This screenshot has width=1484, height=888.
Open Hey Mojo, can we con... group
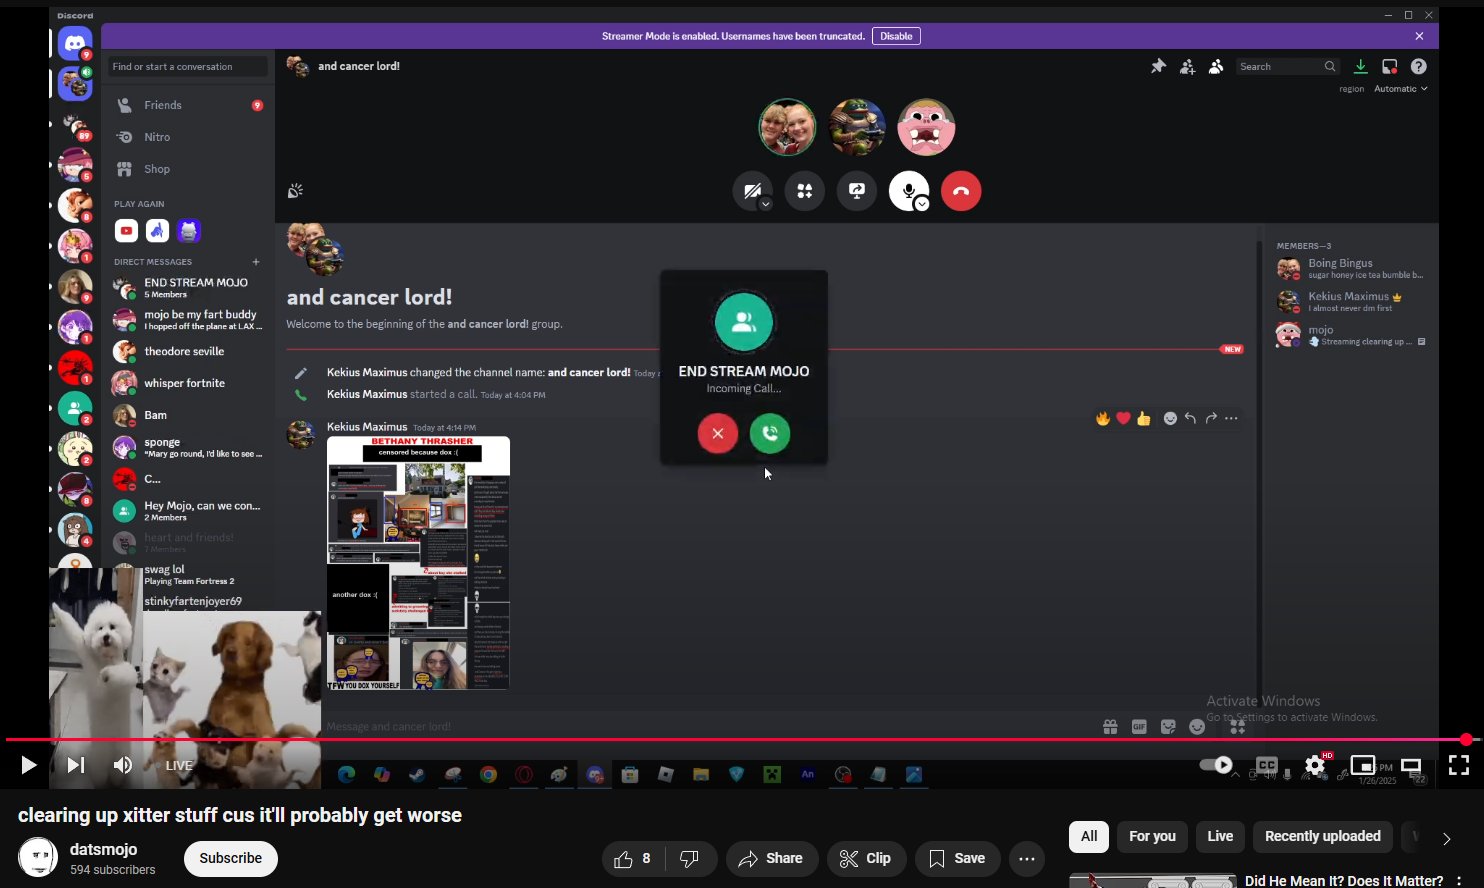pyautogui.click(x=188, y=511)
